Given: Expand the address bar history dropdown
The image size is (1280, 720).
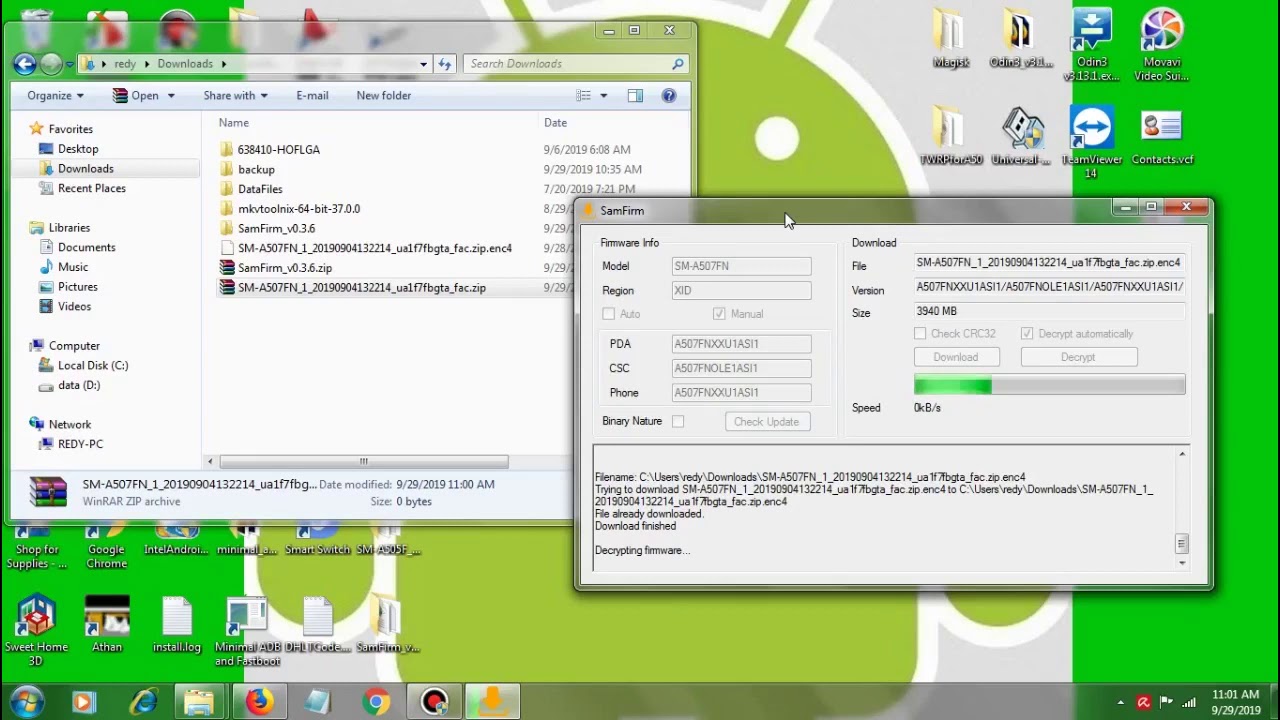Looking at the screenshot, I should [424, 64].
